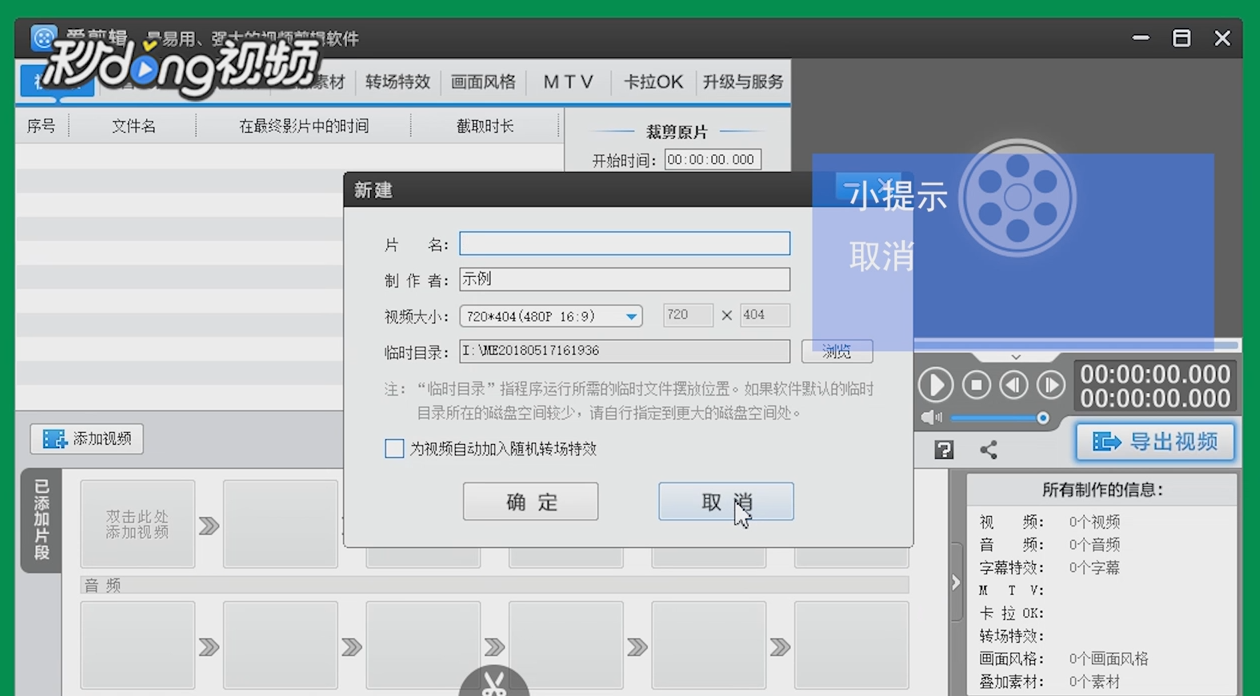Click the scissors cut icon at bottom
Viewport: 1260px width, 696px height.
pos(493,684)
